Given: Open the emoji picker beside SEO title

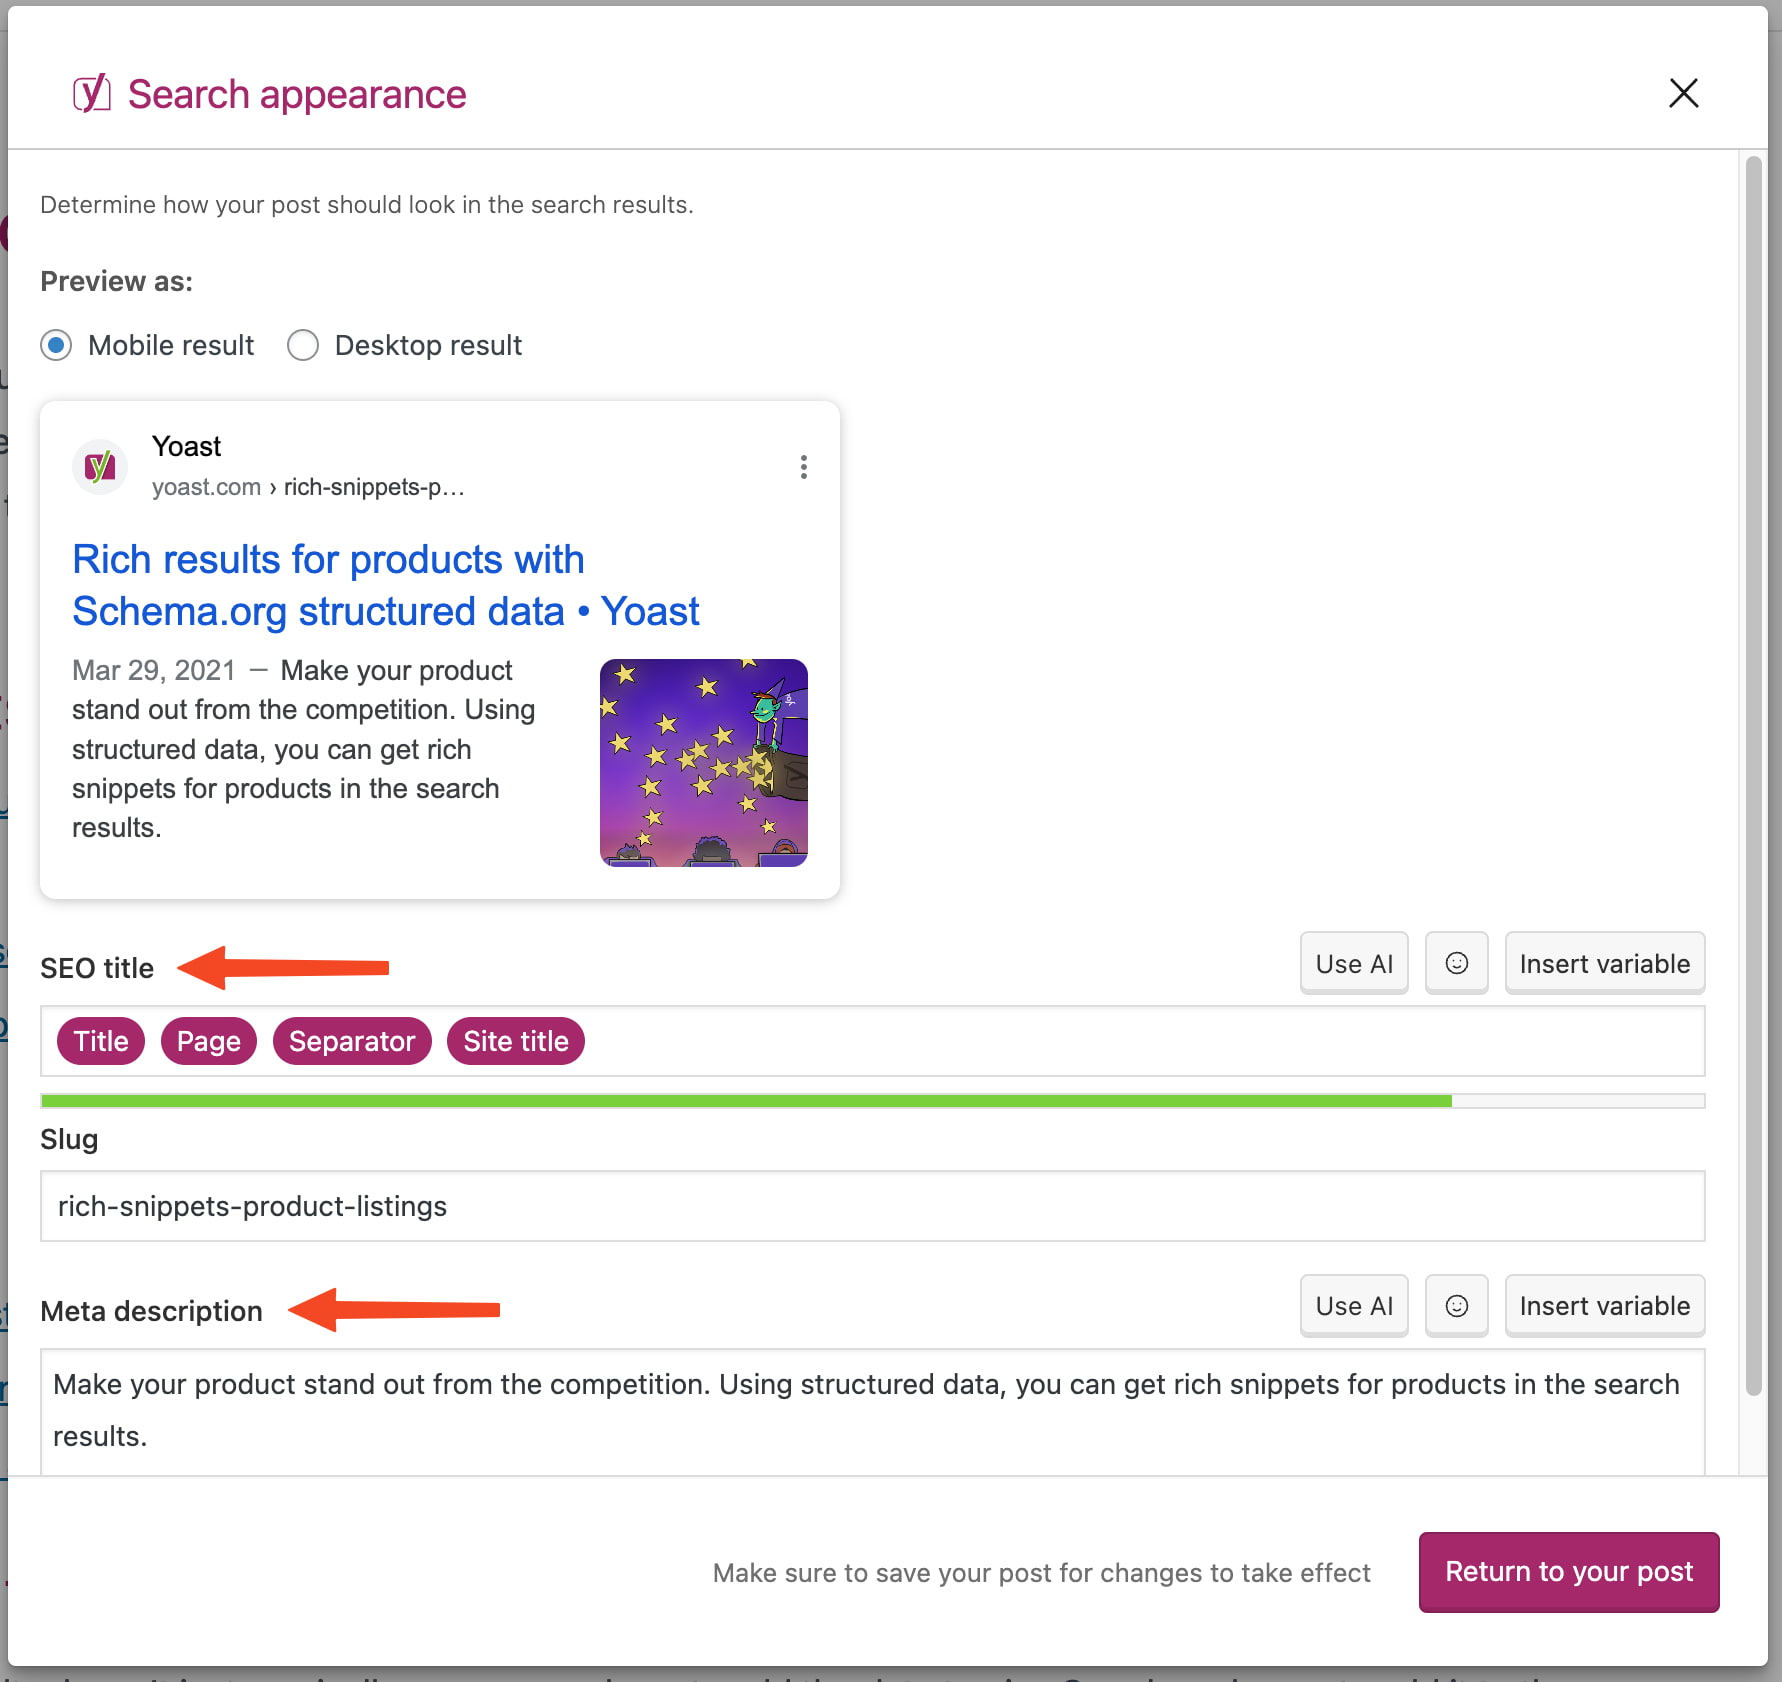Looking at the screenshot, I should [1456, 962].
